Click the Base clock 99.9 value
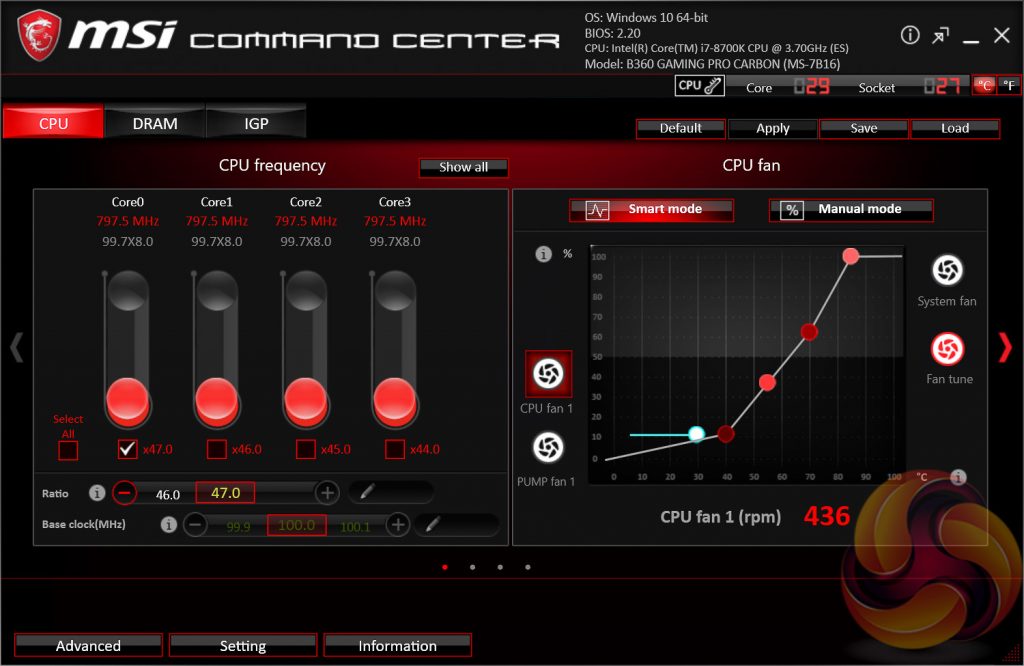 [238, 527]
